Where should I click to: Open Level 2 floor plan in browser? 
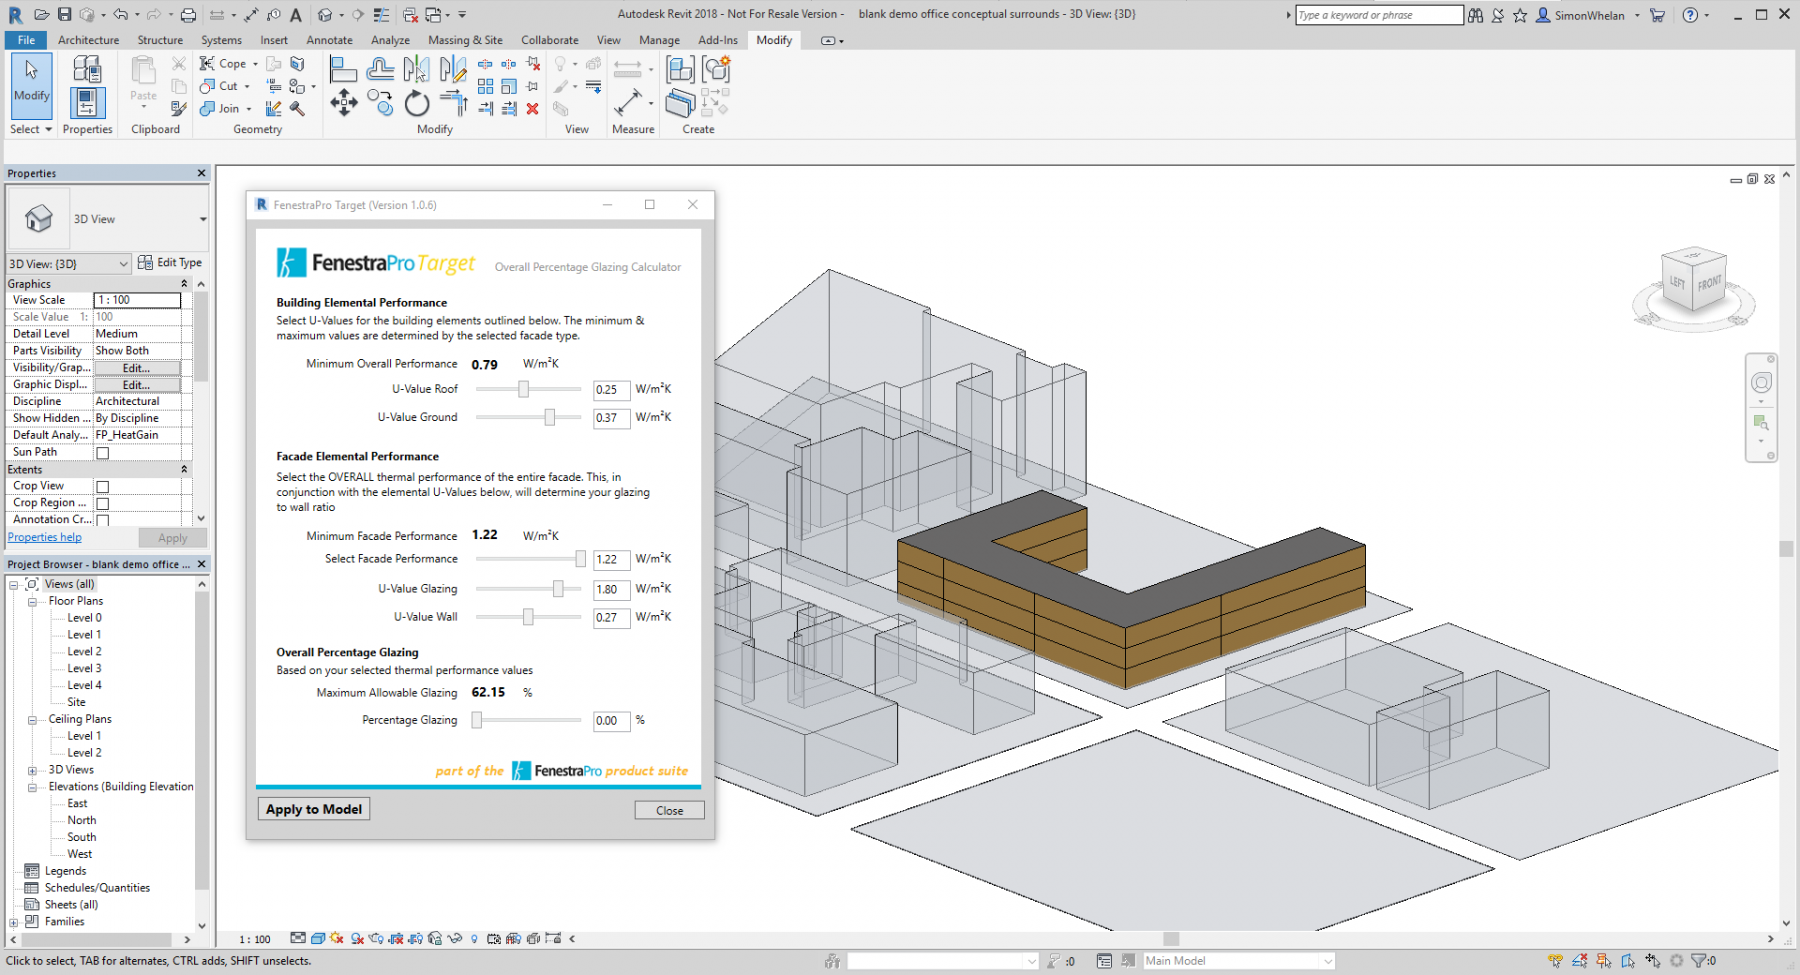click(x=84, y=652)
